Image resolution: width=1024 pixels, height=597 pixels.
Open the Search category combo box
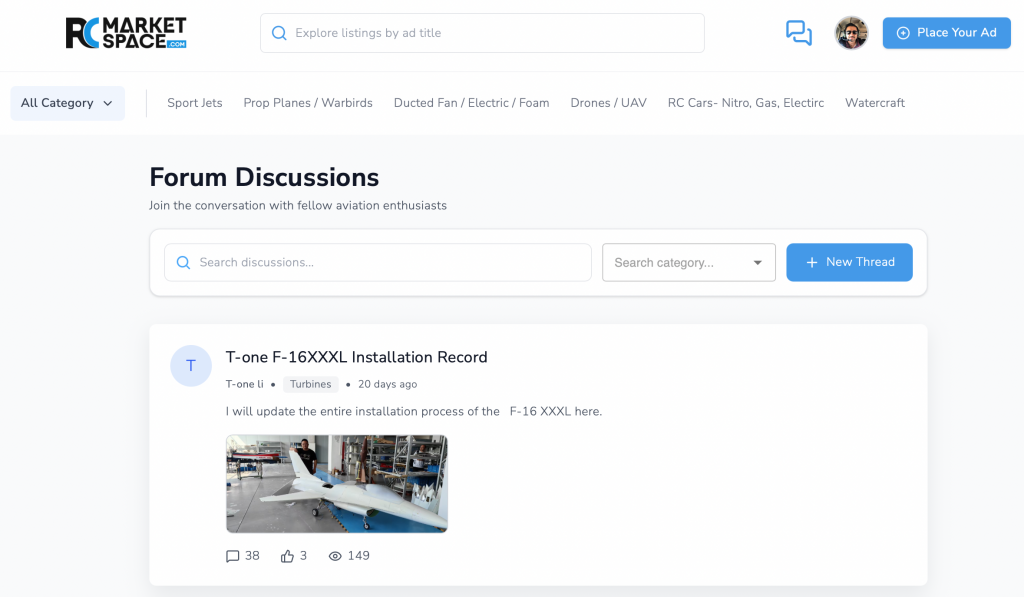point(688,263)
